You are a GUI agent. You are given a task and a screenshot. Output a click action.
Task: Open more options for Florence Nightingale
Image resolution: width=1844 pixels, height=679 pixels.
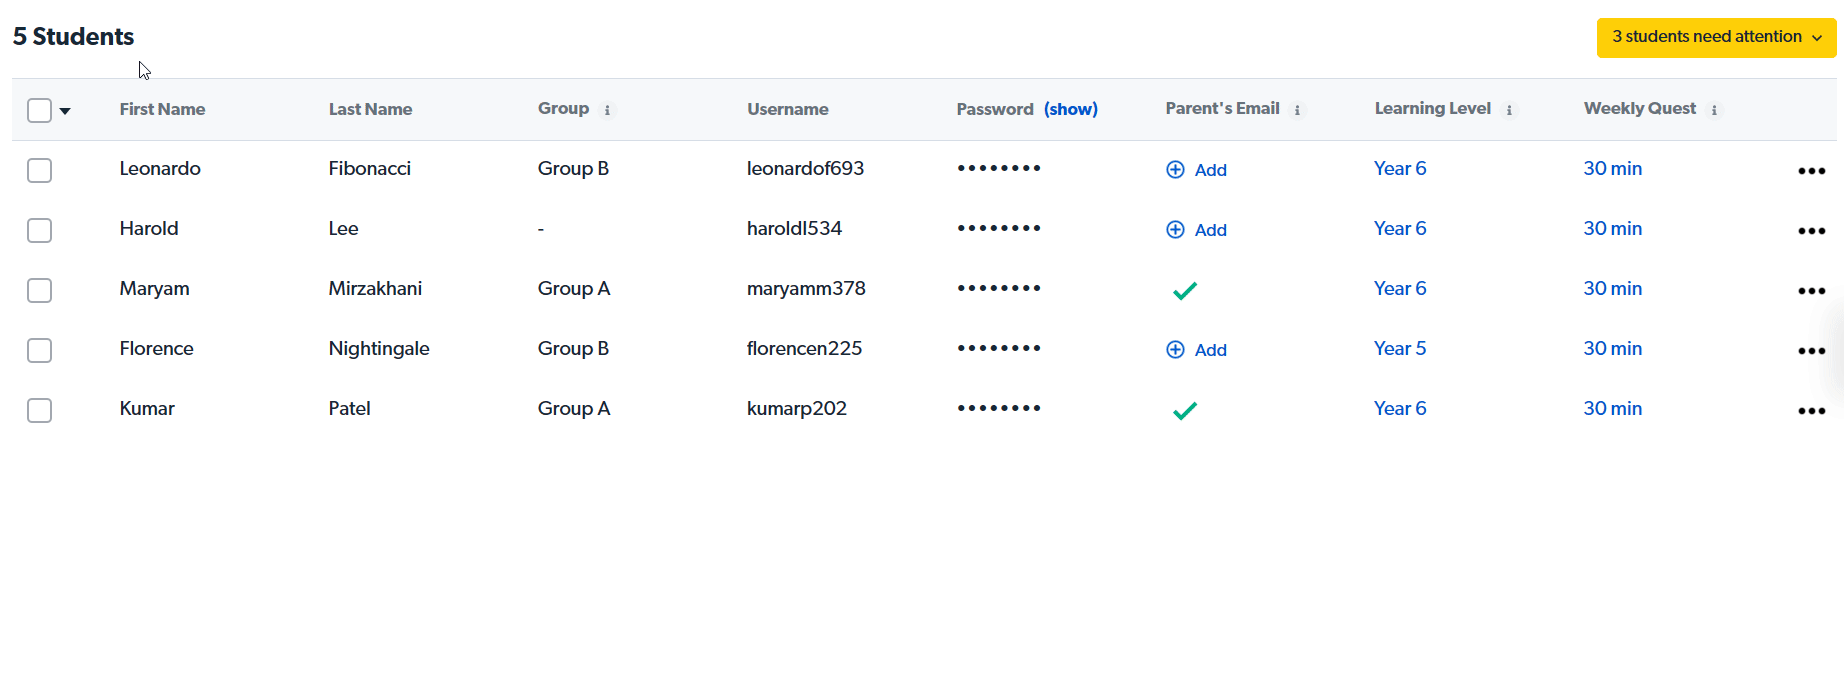pyautogui.click(x=1811, y=351)
